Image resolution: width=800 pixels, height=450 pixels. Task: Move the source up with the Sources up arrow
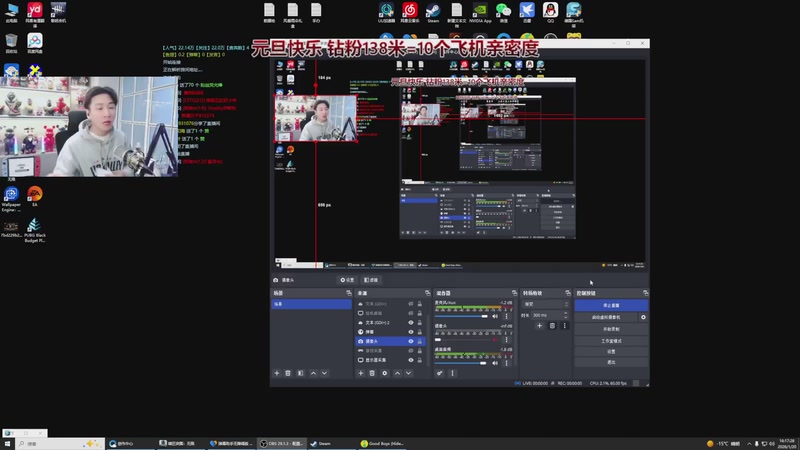pos(397,373)
